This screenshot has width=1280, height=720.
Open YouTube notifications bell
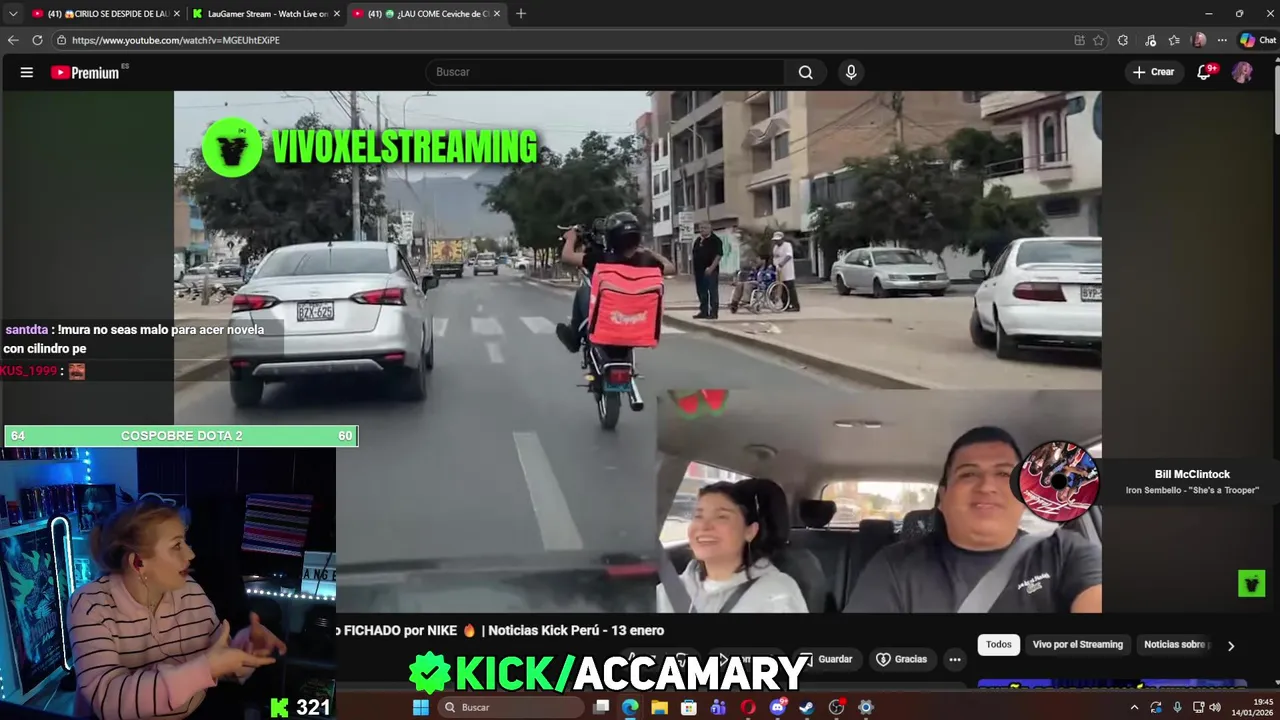click(1205, 72)
